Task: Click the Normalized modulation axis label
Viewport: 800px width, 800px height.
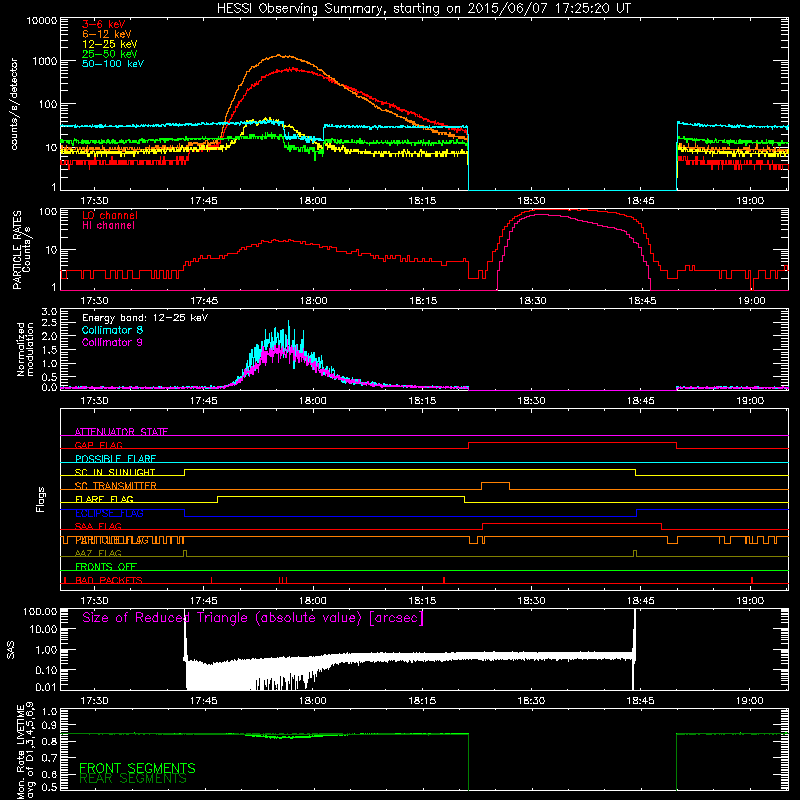Action: [x=24, y=349]
